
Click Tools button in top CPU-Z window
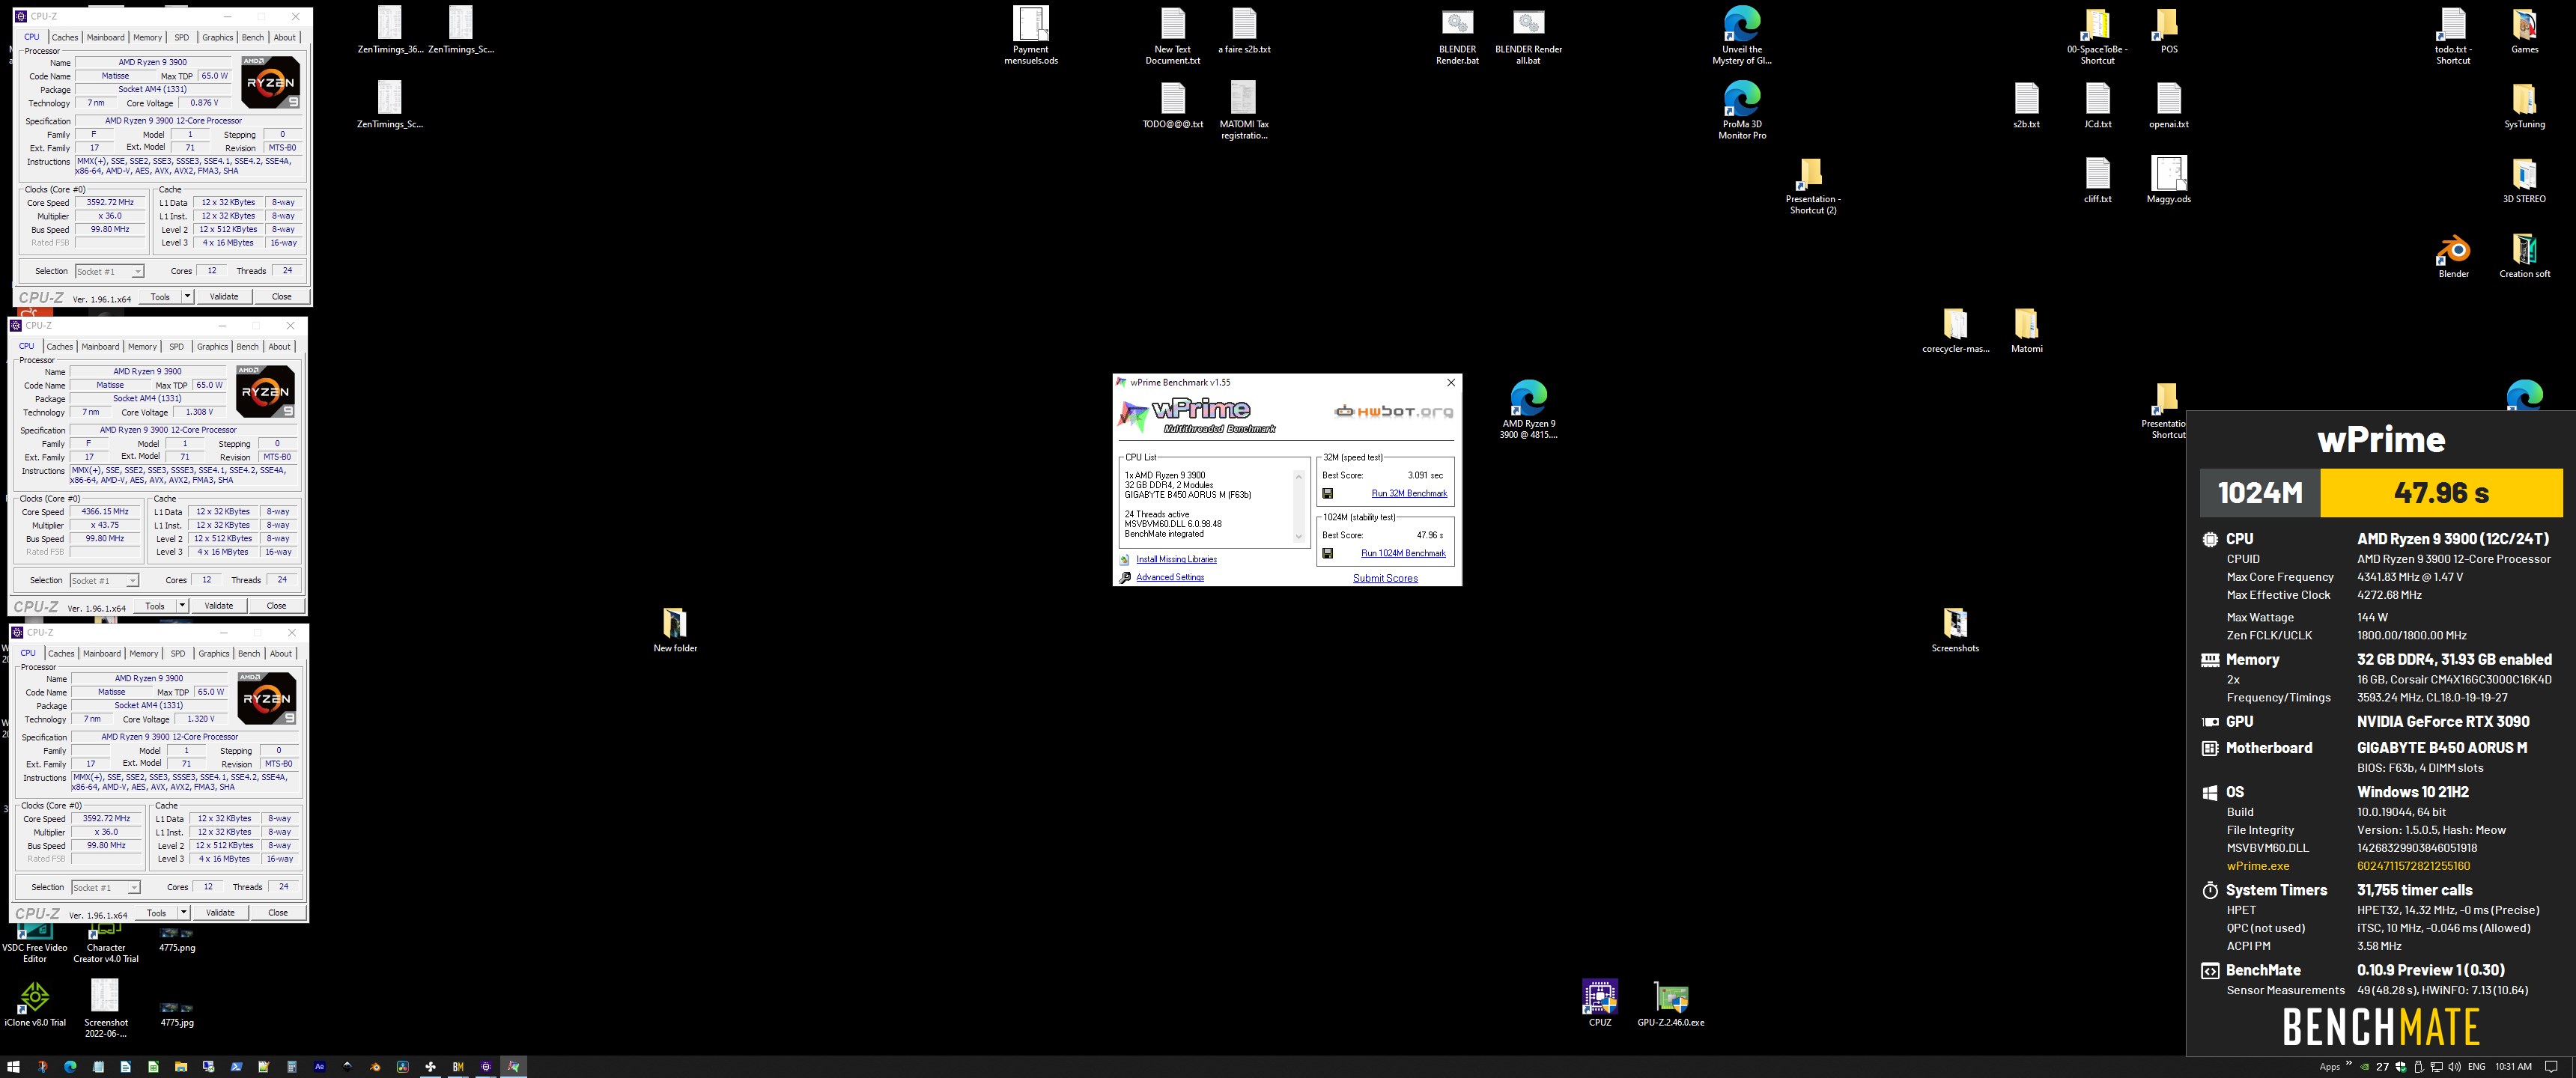pos(160,296)
